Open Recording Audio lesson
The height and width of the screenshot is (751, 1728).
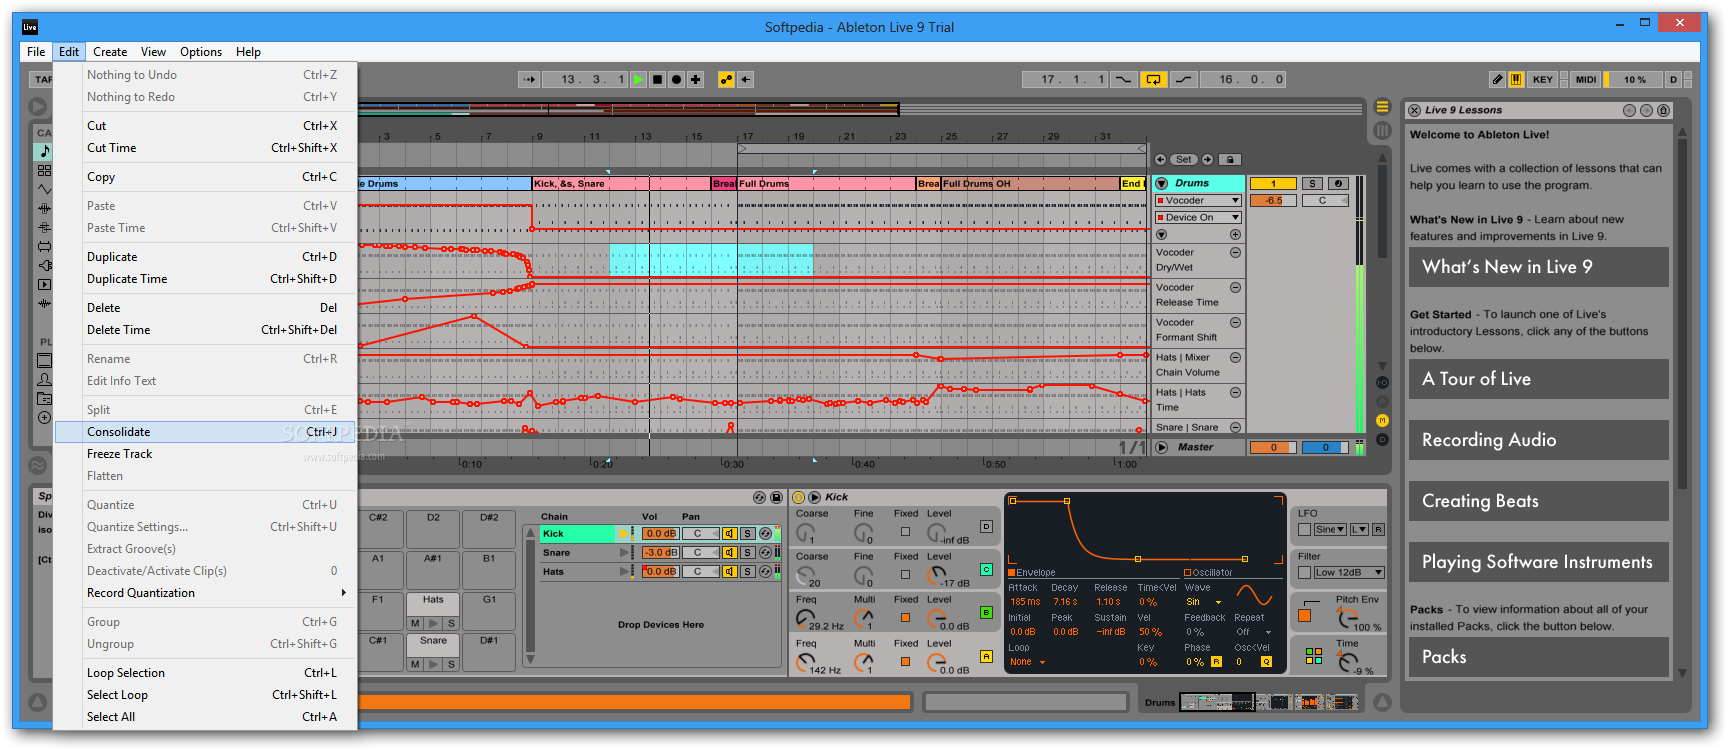(x=1538, y=440)
